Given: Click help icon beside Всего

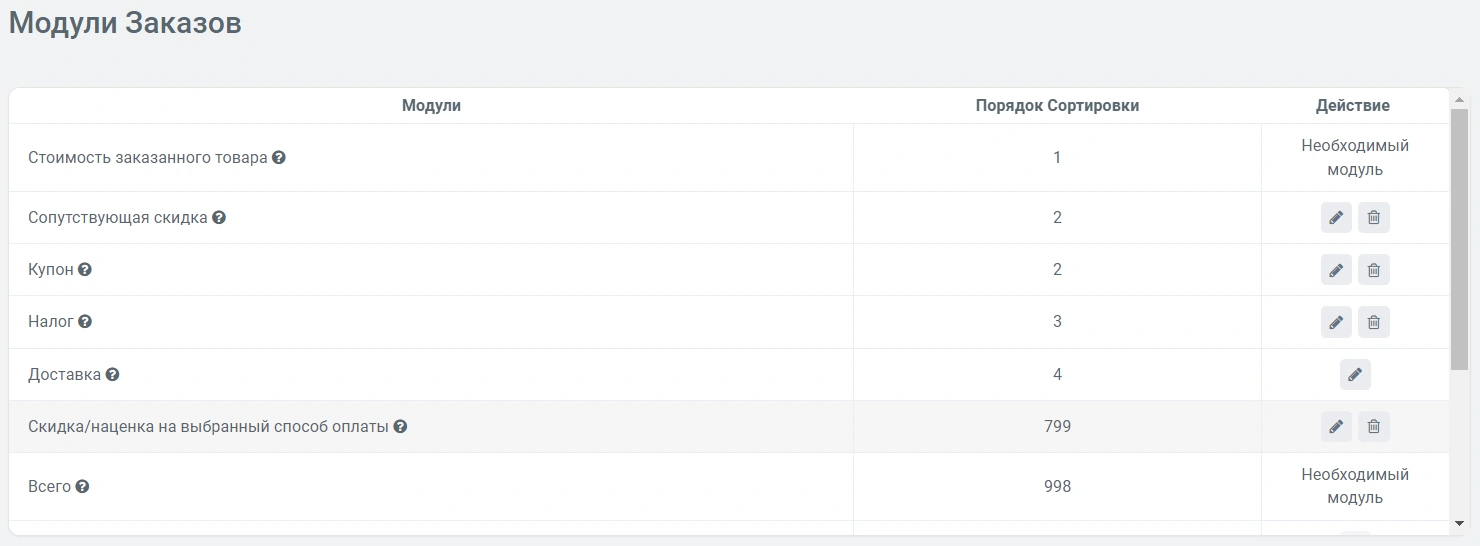Looking at the screenshot, I should [x=82, y=487].
